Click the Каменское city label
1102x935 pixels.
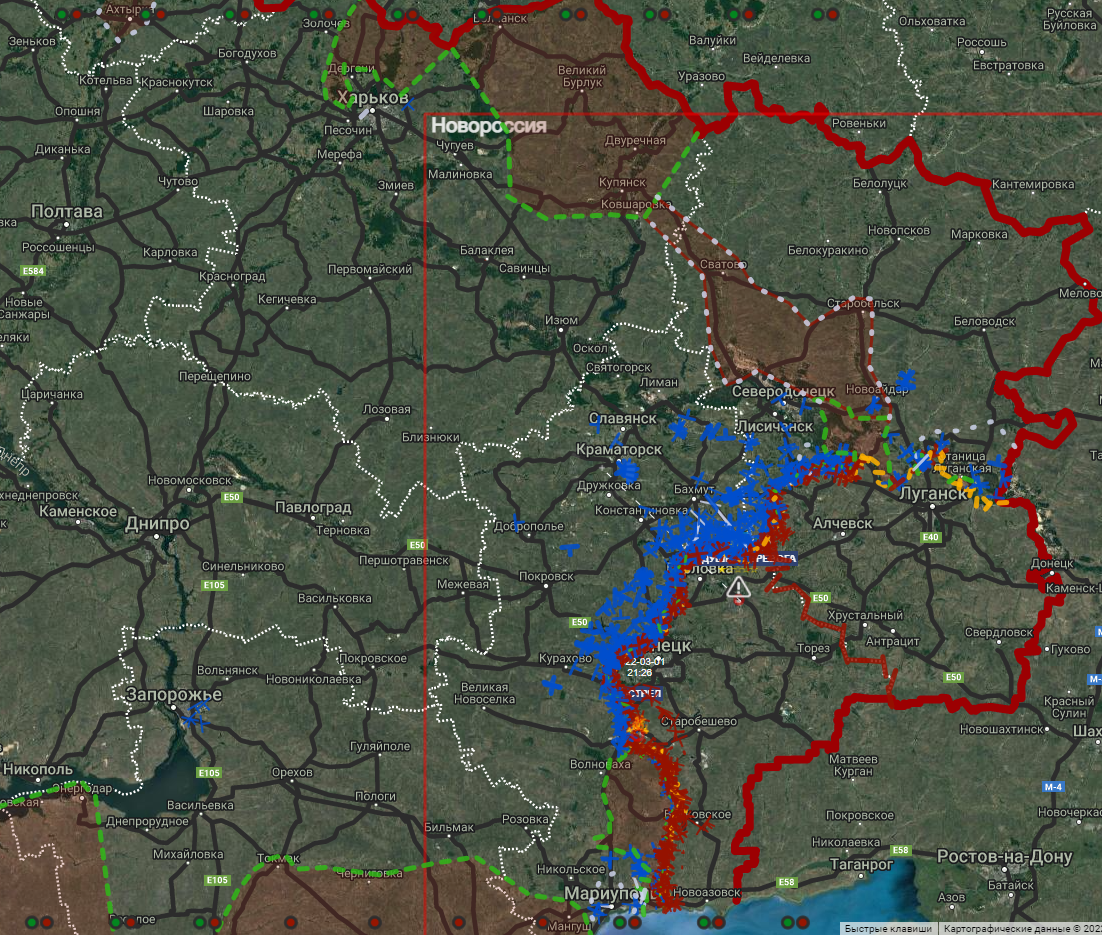78,511
